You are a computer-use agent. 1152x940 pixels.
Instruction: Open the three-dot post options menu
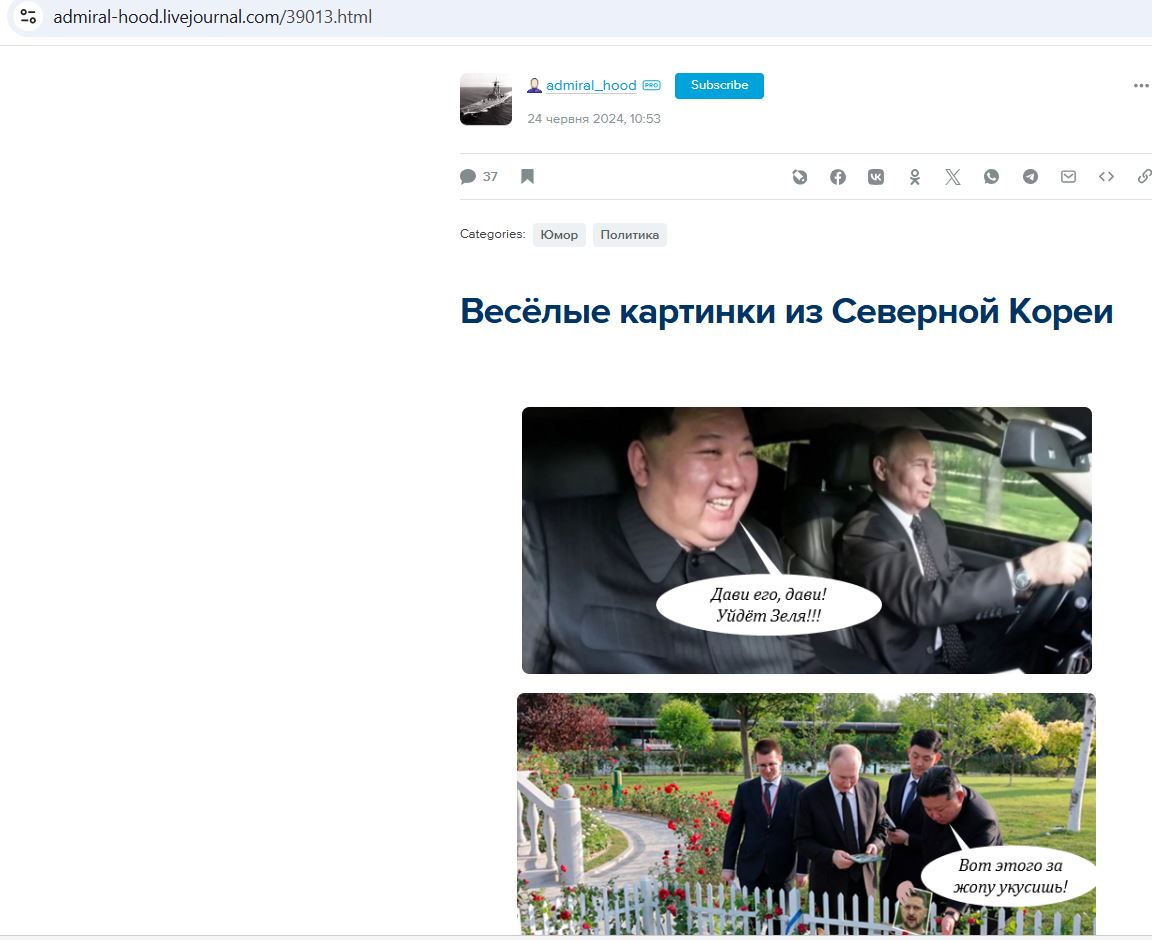click(x=1141, y=86)
